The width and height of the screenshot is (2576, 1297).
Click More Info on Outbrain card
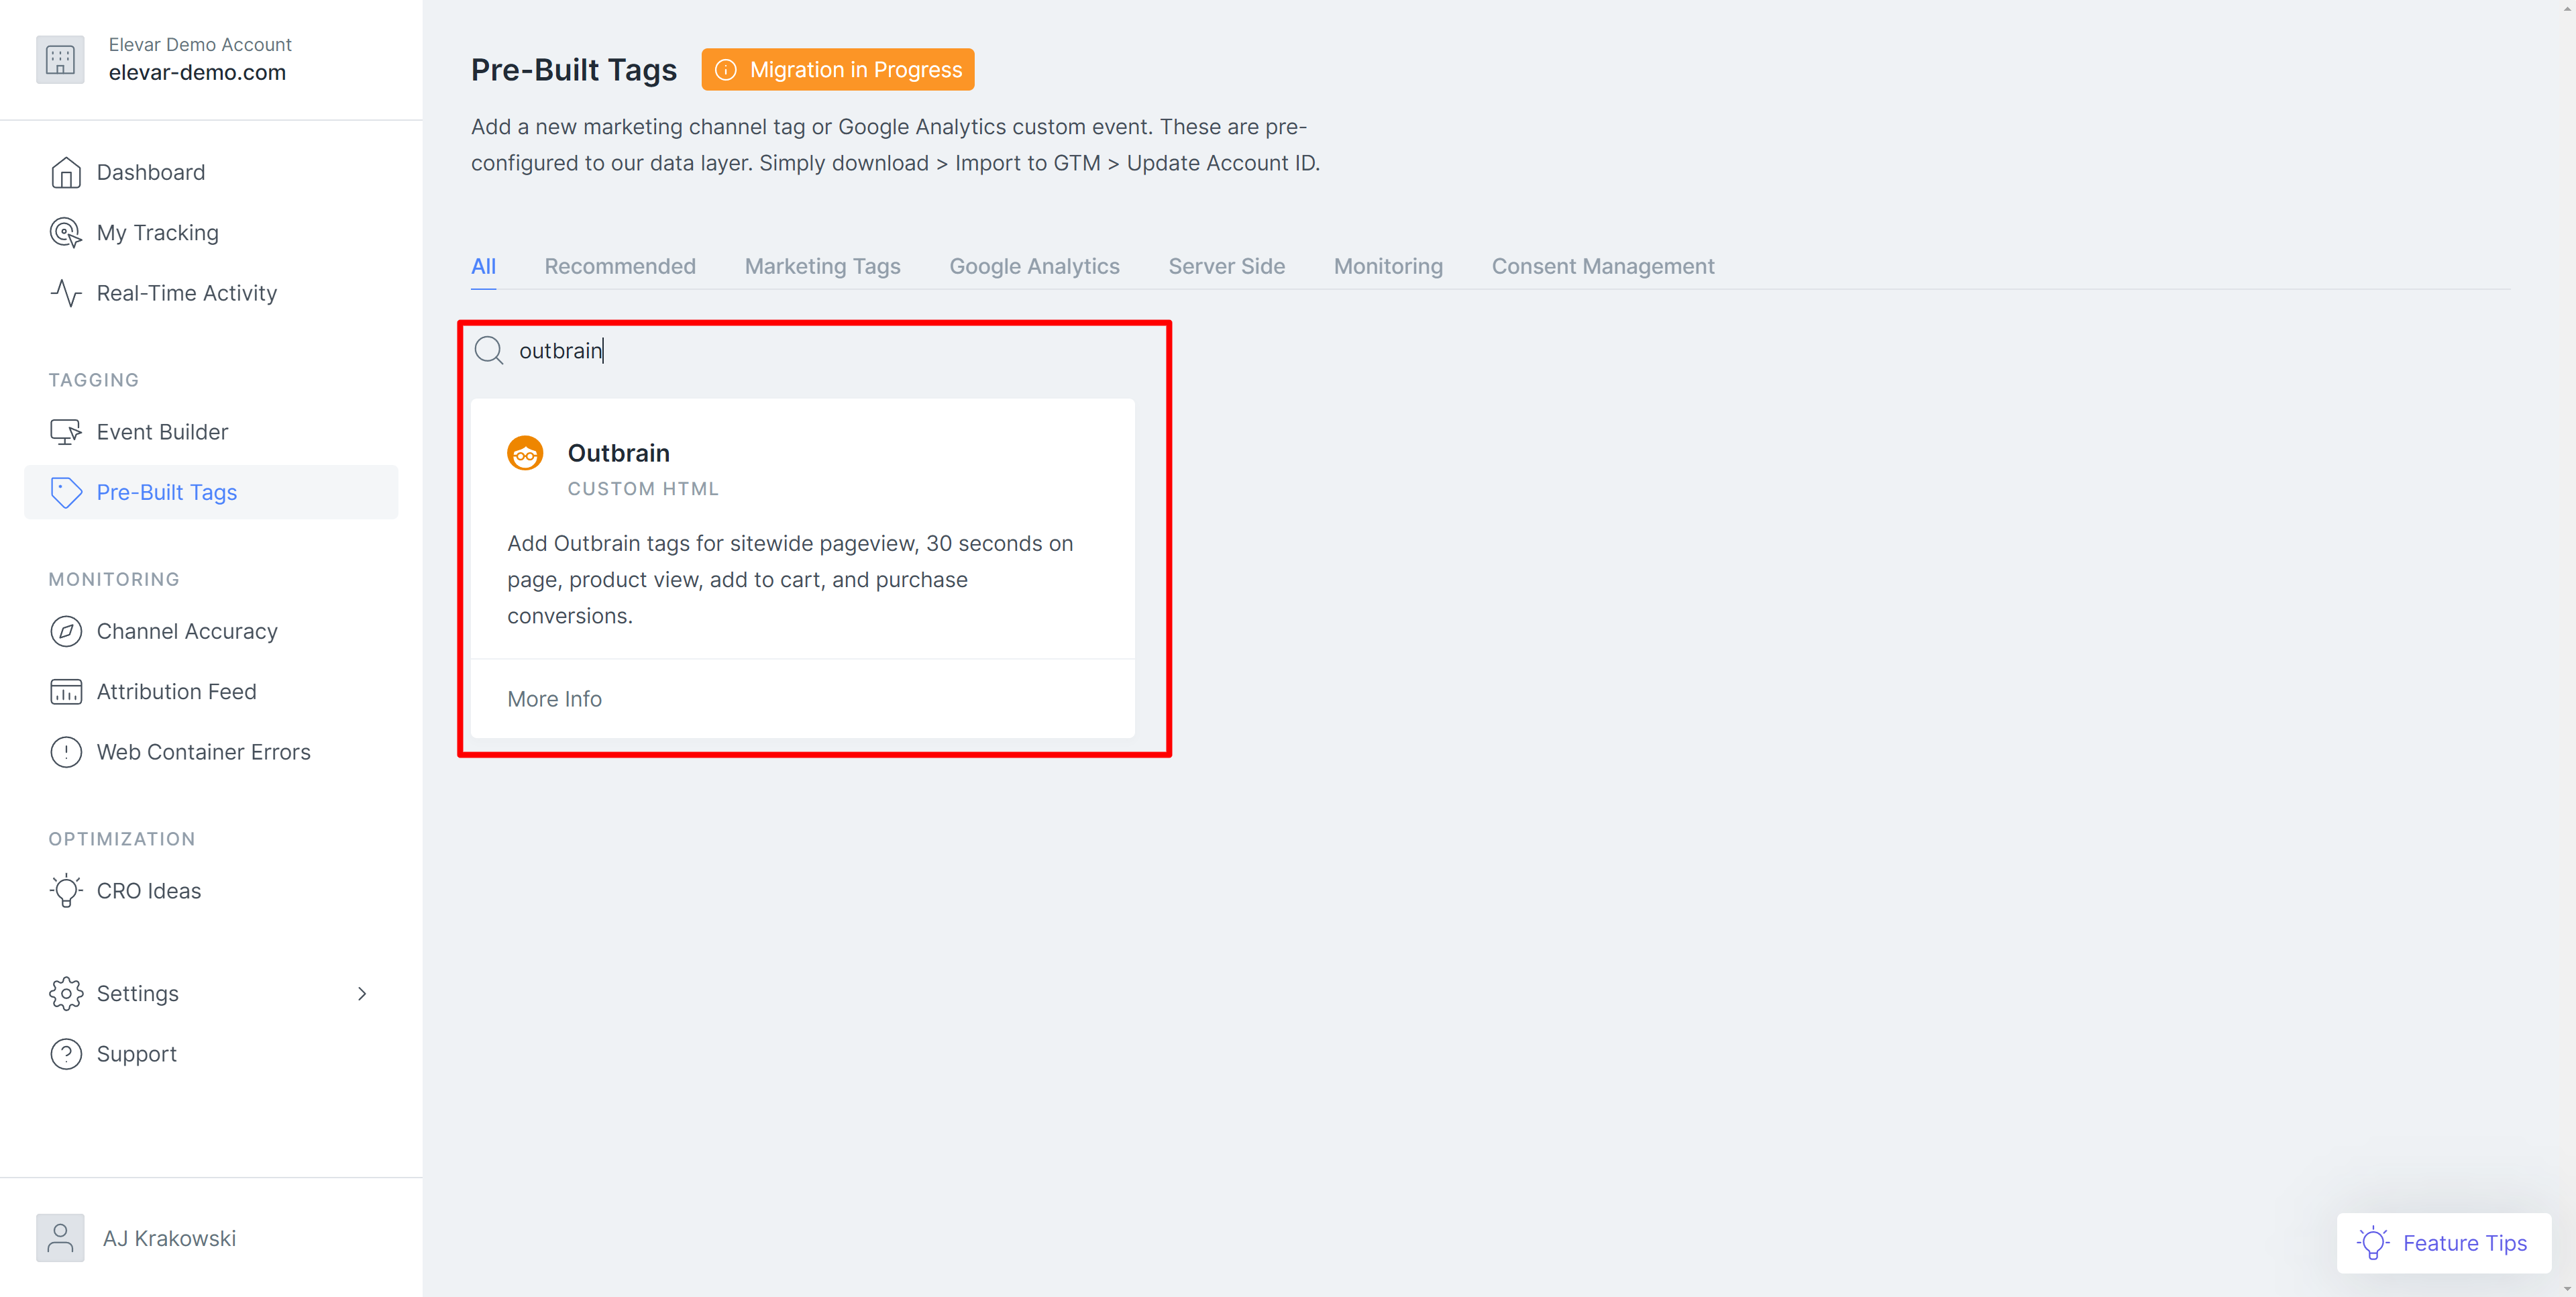point(554,699)
